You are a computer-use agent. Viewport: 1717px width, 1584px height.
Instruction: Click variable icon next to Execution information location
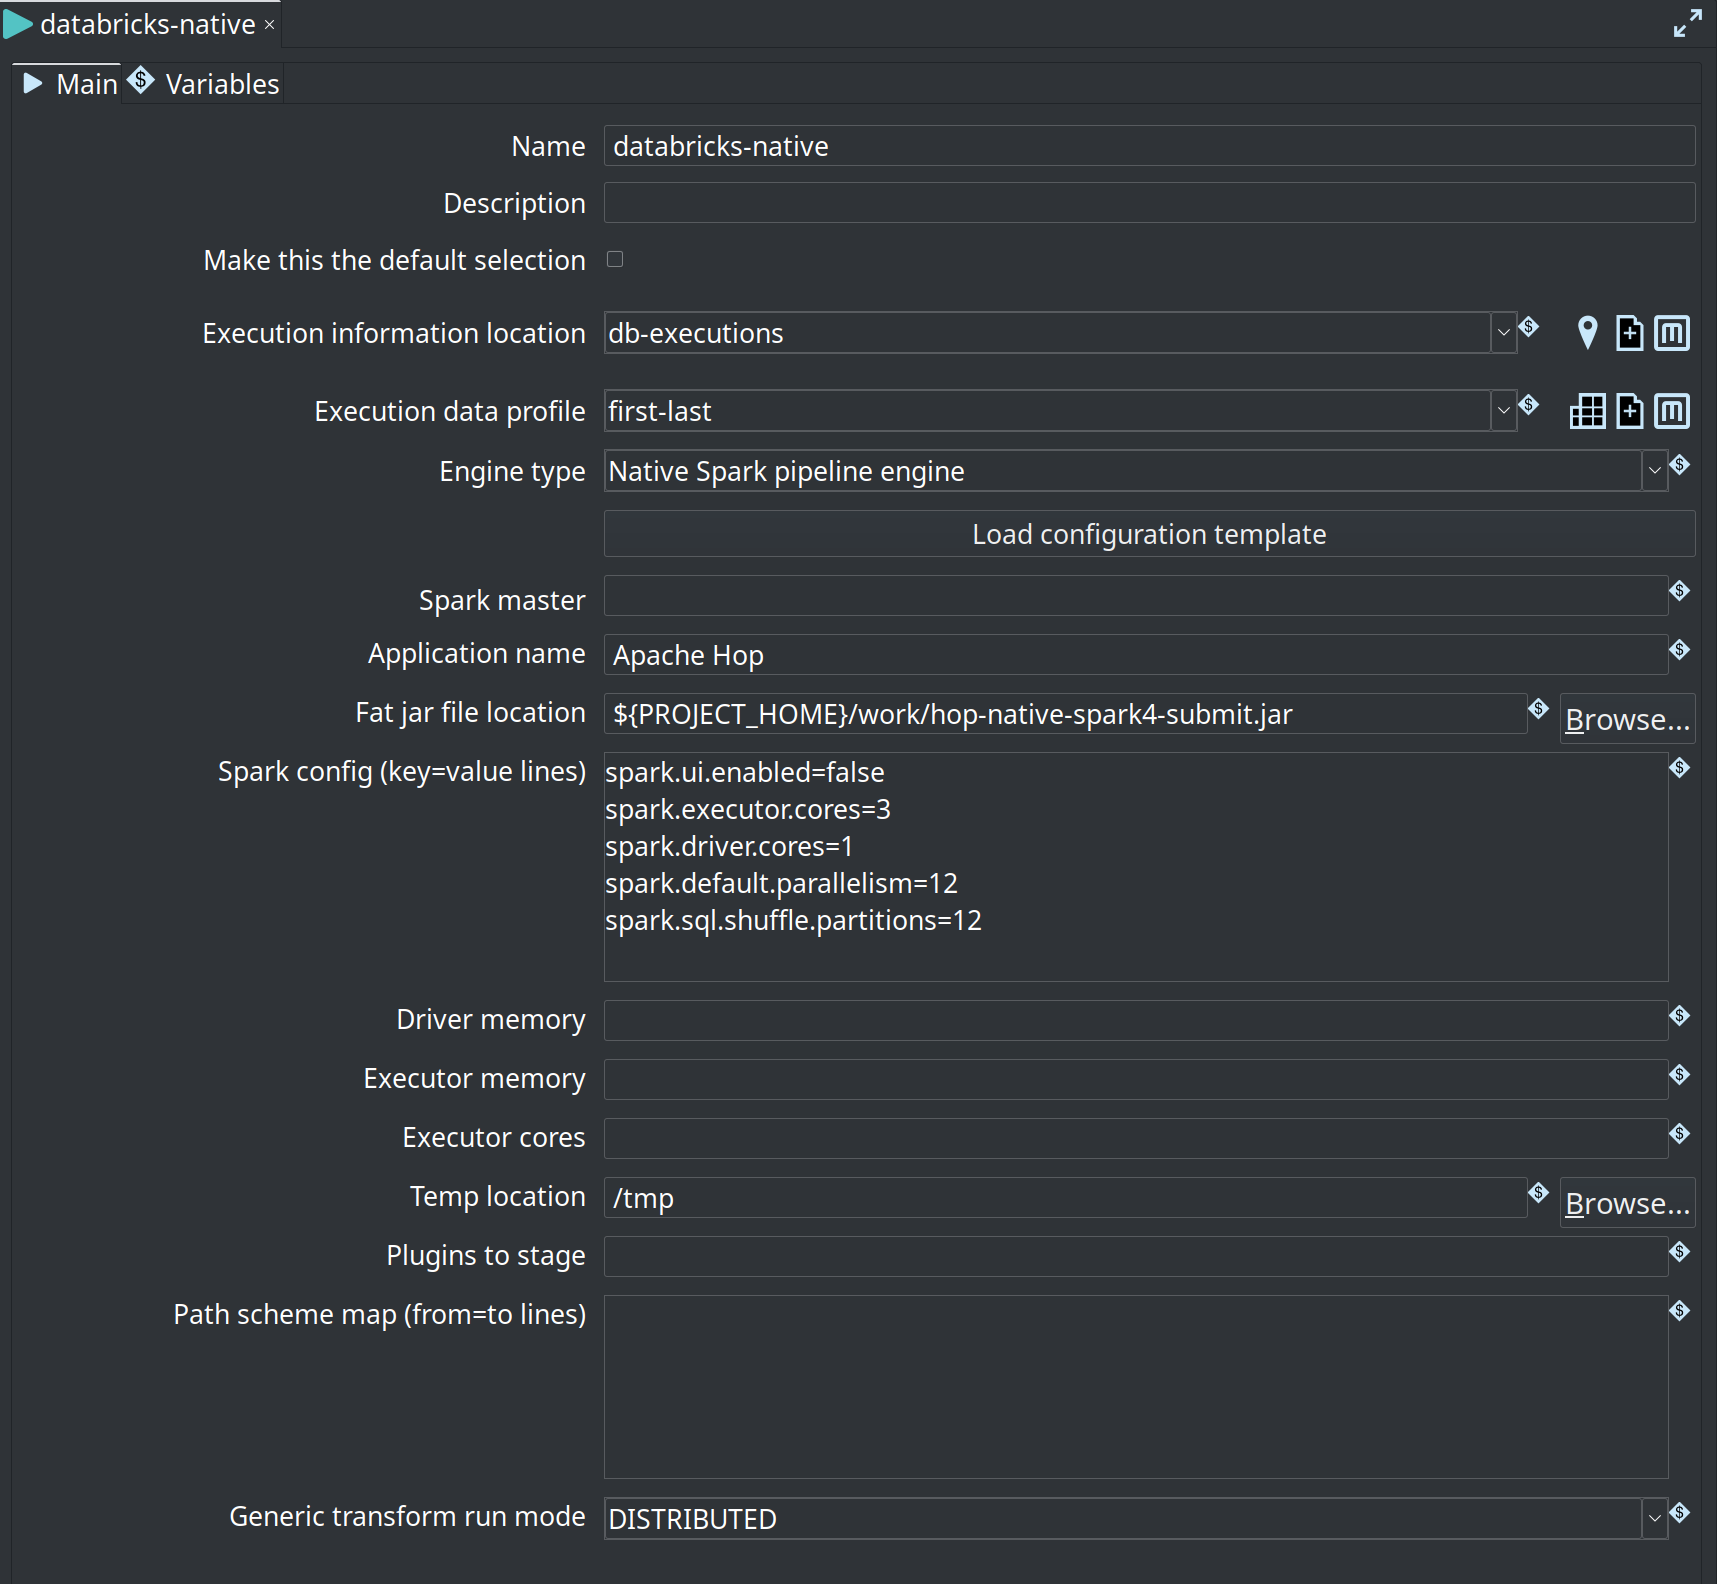(1528, 326)
